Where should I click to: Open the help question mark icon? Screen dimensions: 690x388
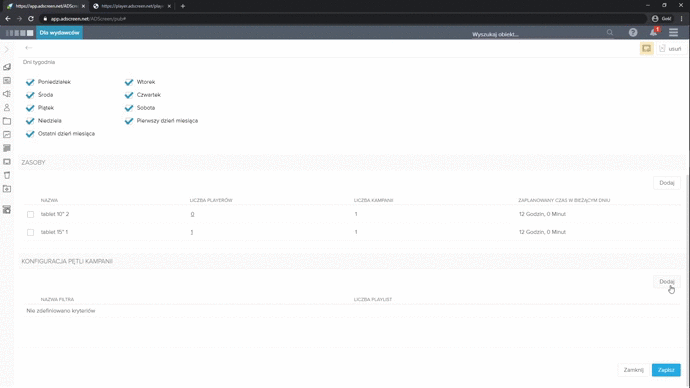pos(633,33)
